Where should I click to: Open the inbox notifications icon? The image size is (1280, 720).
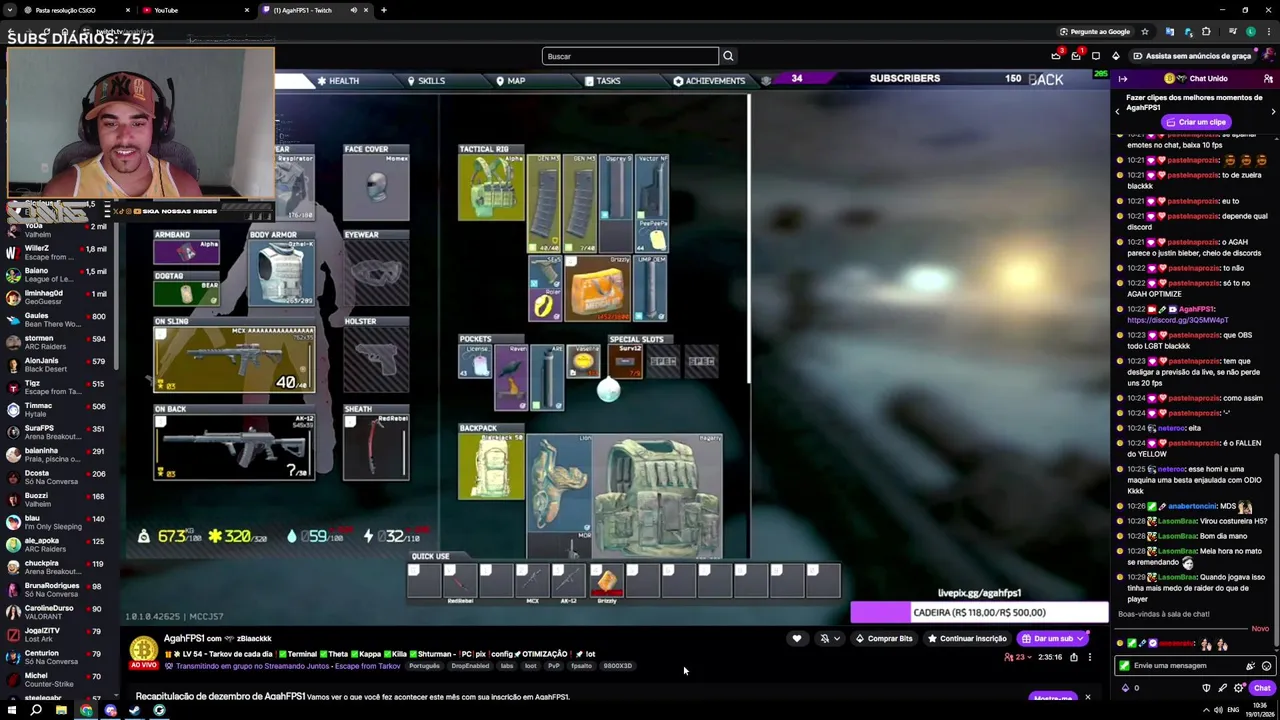pyautogui.click(x=1076, y=56)
